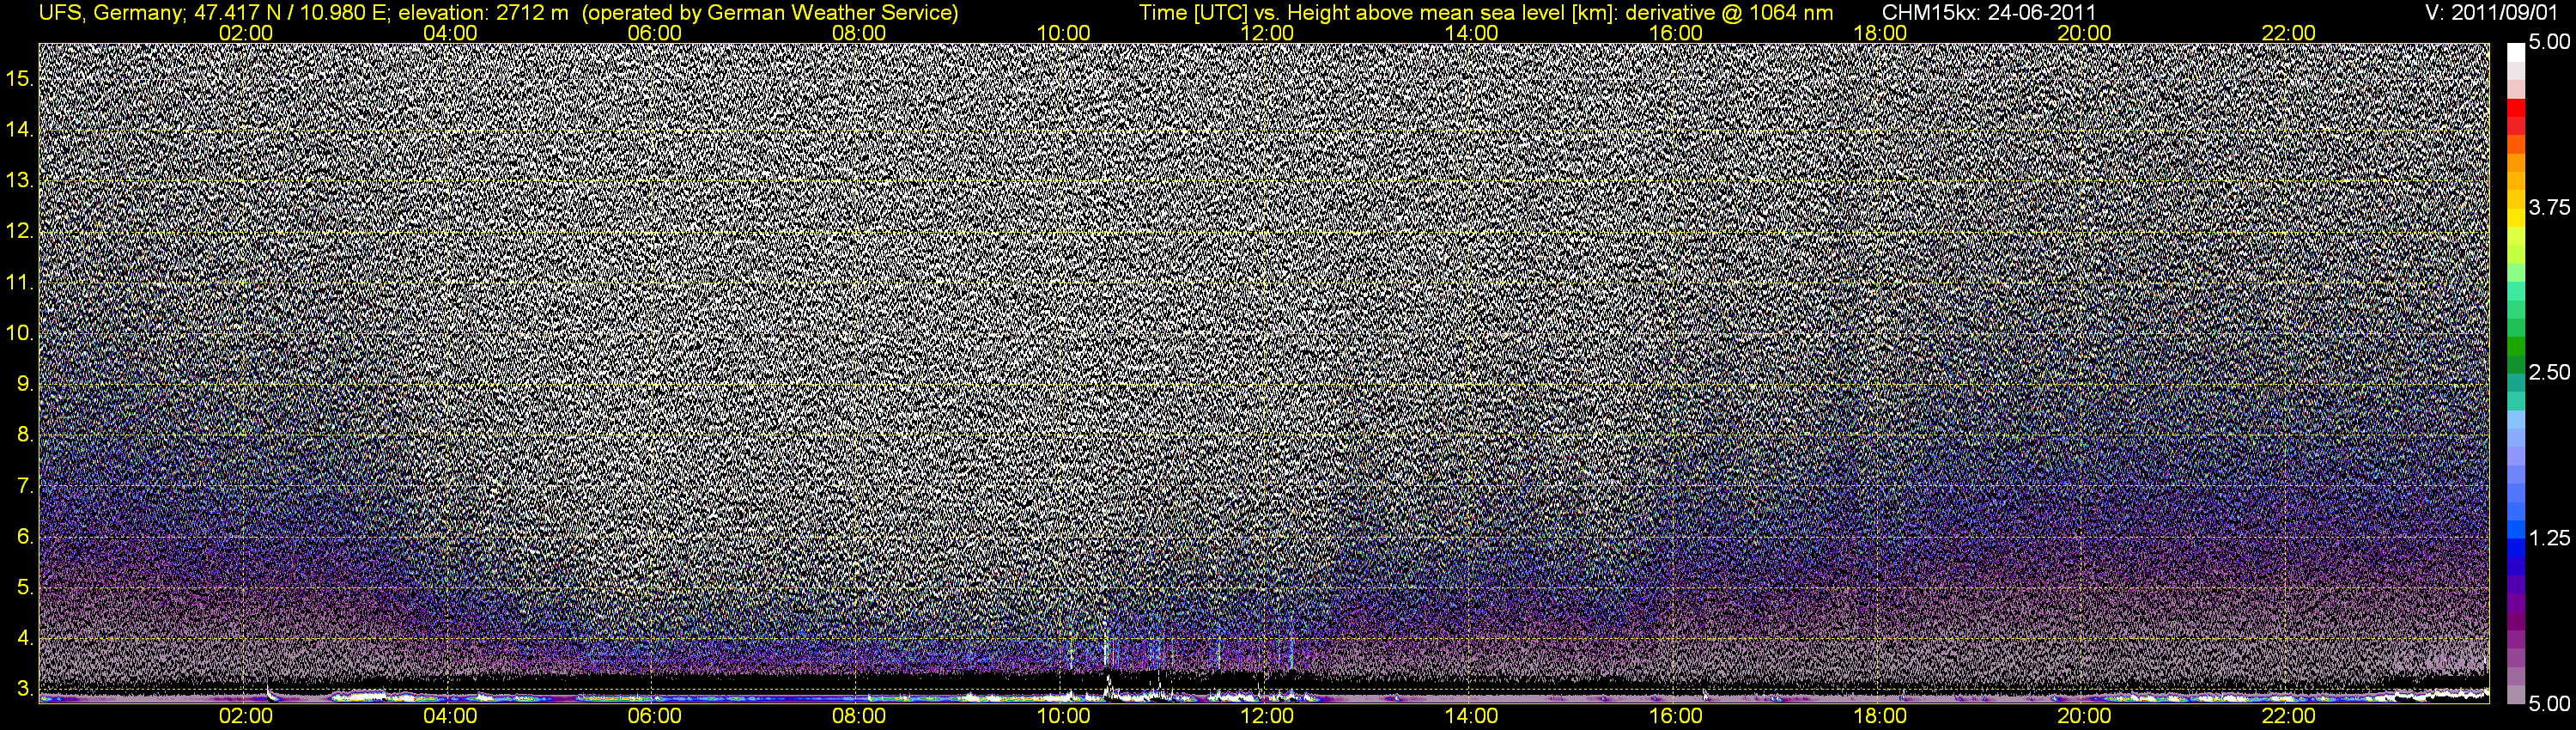Click the '15.' km height axis label
The height and width of the screenshot is (730, 2576).
[x=20, y=78]
